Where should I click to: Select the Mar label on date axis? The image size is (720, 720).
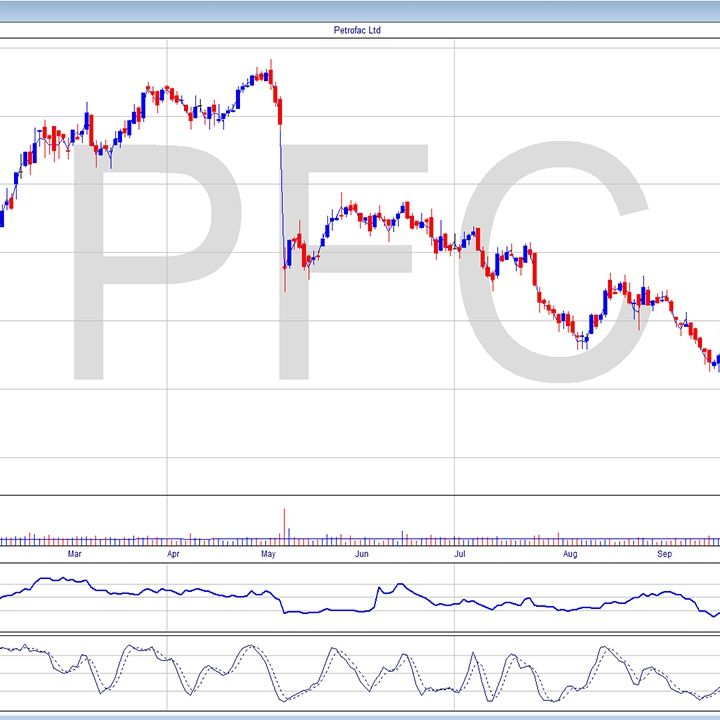point(73,552)
